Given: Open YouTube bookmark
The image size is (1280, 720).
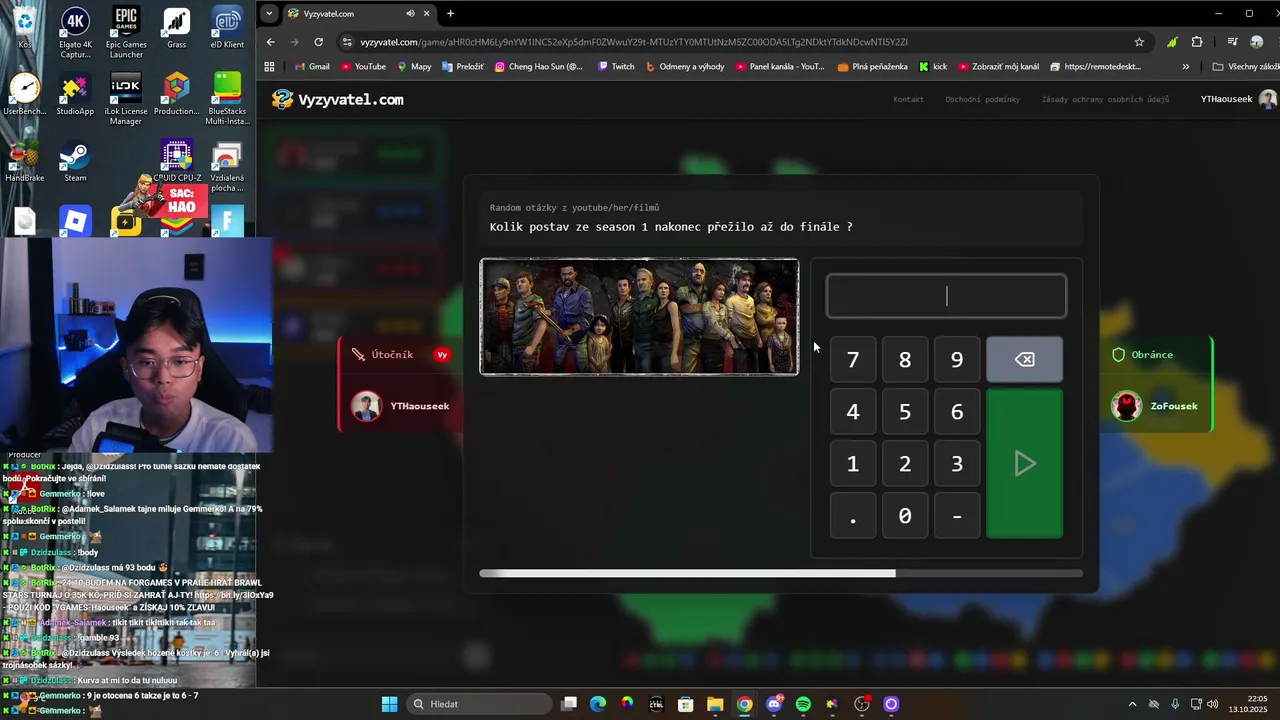Looking at the screenshot, I should coord(363,67).
